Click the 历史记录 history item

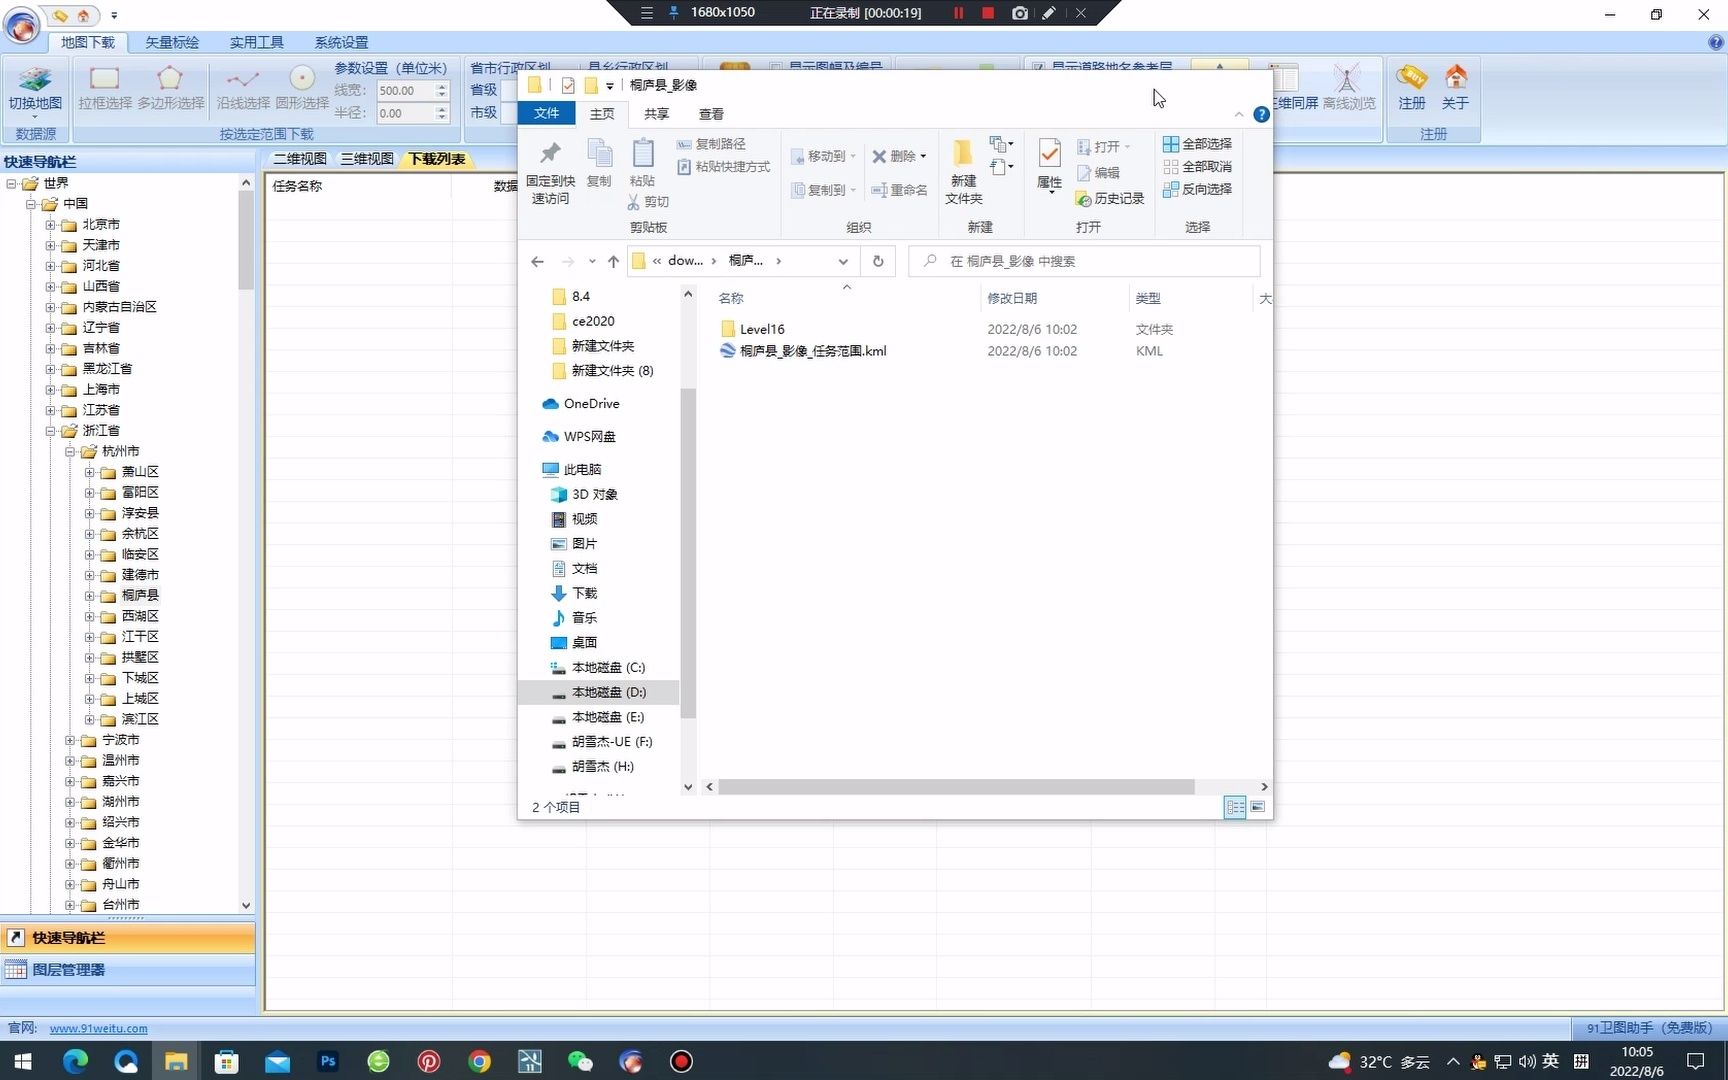click(x=1110, y=199)
